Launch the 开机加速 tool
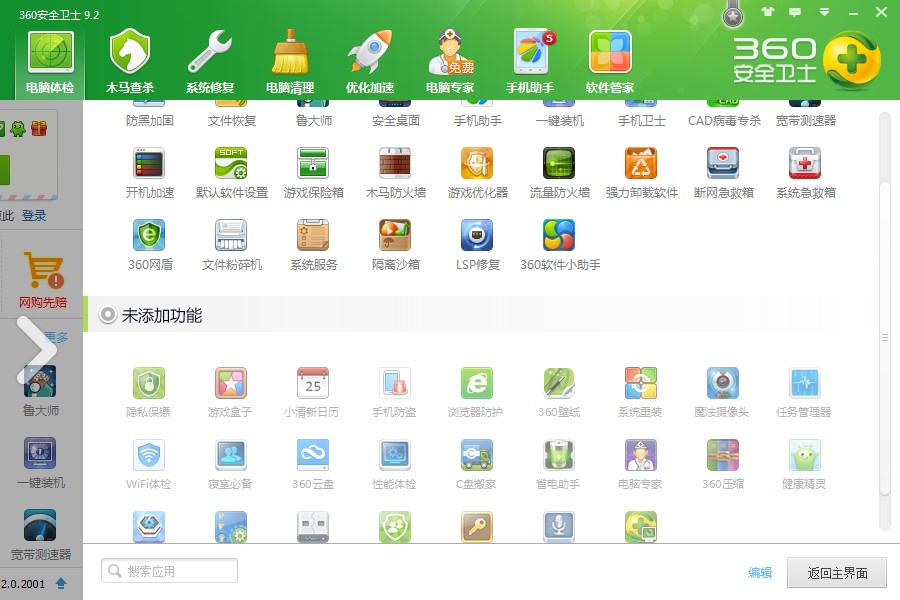This screenshot has width=900, height=600. [x=149, y=173]
